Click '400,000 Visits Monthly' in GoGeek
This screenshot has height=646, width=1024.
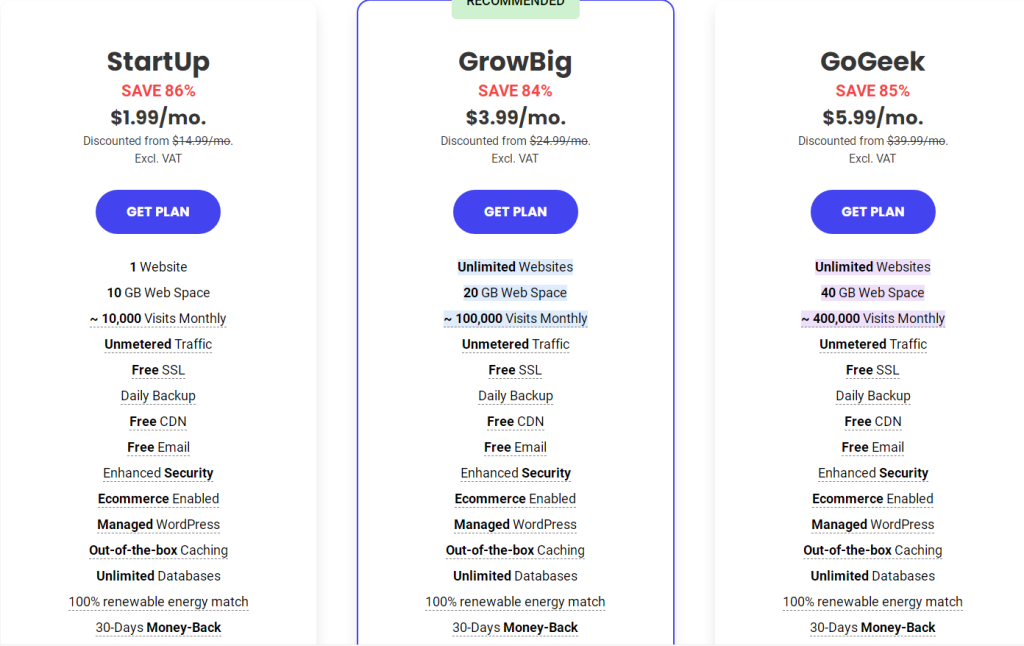(872, 319)
